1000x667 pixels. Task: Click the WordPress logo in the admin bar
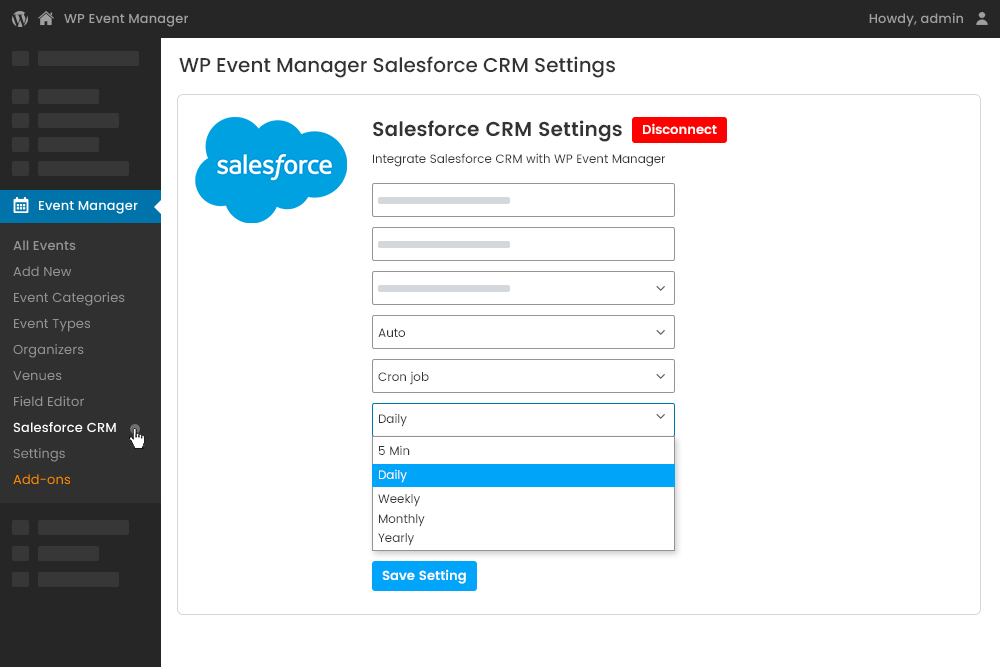[18, 18]
